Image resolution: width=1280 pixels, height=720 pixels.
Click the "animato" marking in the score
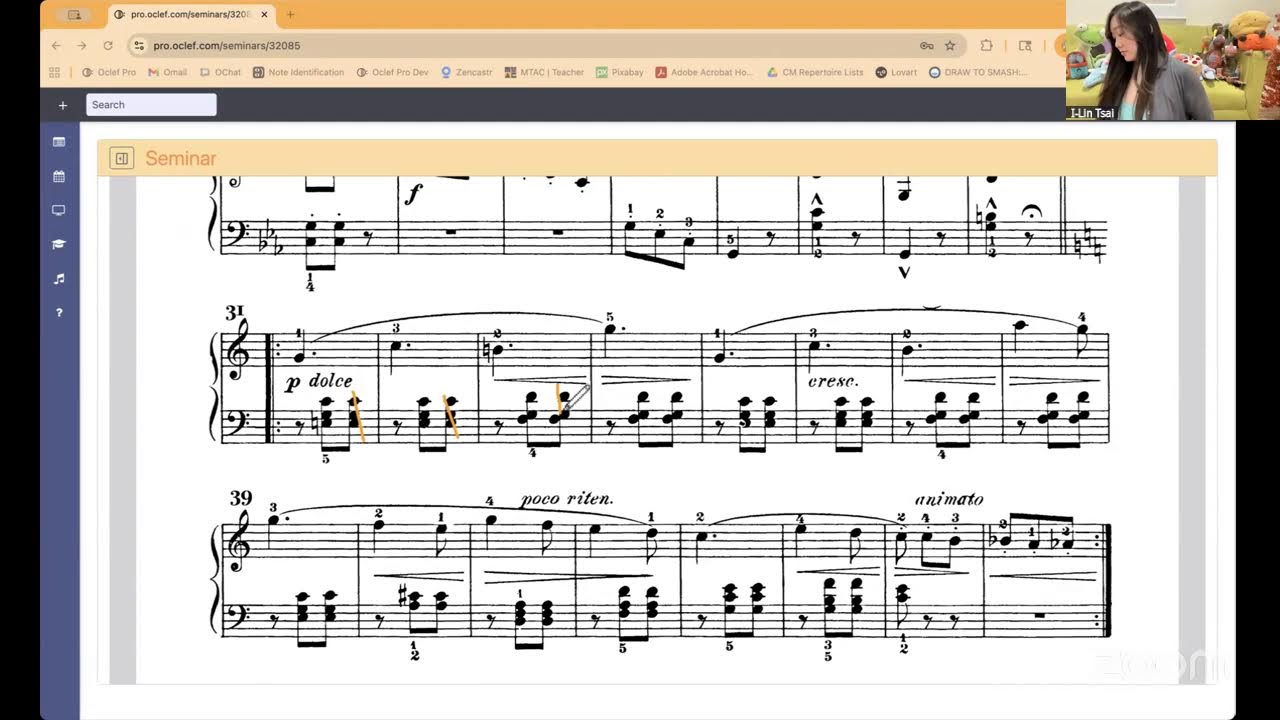point(949,498)
